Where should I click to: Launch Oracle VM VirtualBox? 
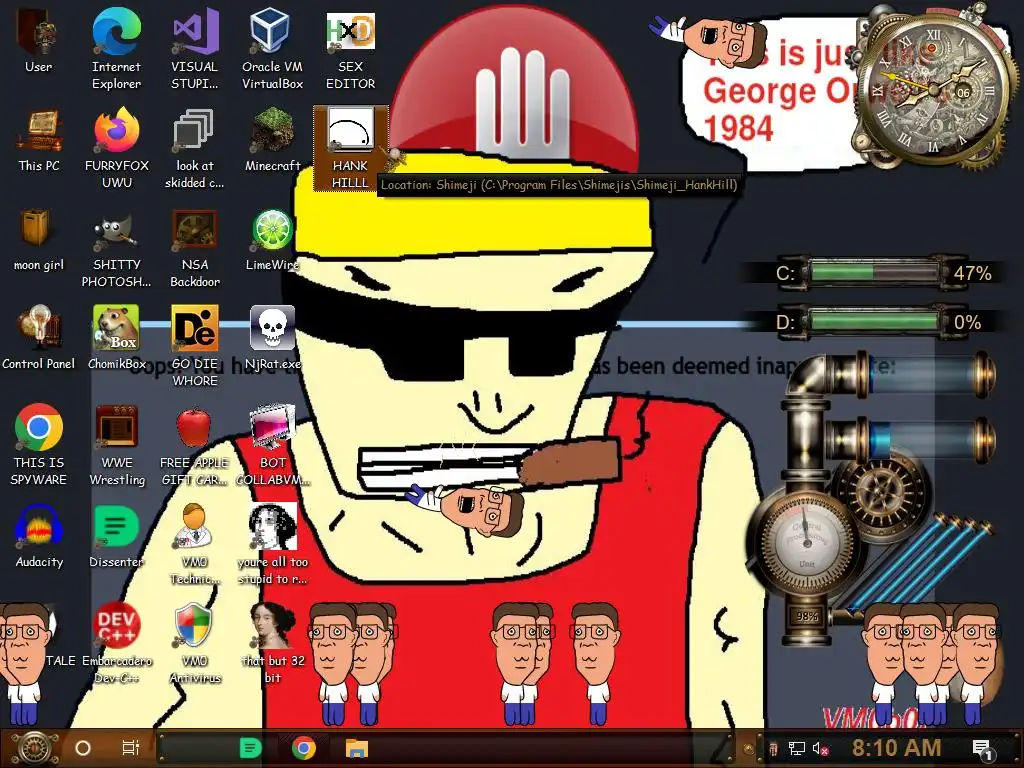click(x=272, y=49)
